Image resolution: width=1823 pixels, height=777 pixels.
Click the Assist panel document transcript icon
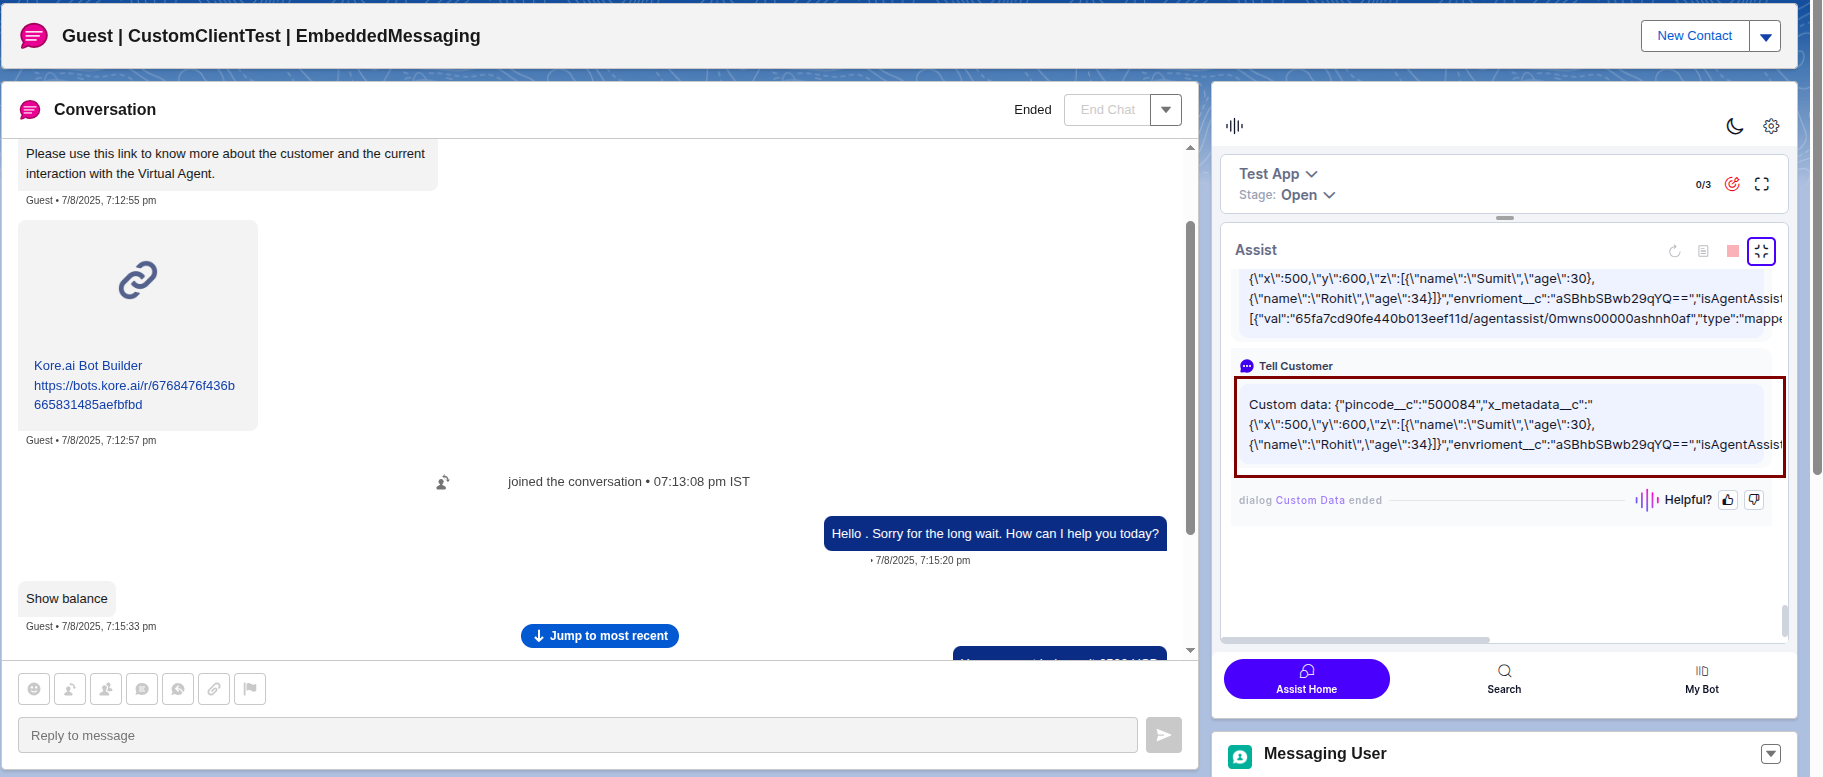[1703, 251]
